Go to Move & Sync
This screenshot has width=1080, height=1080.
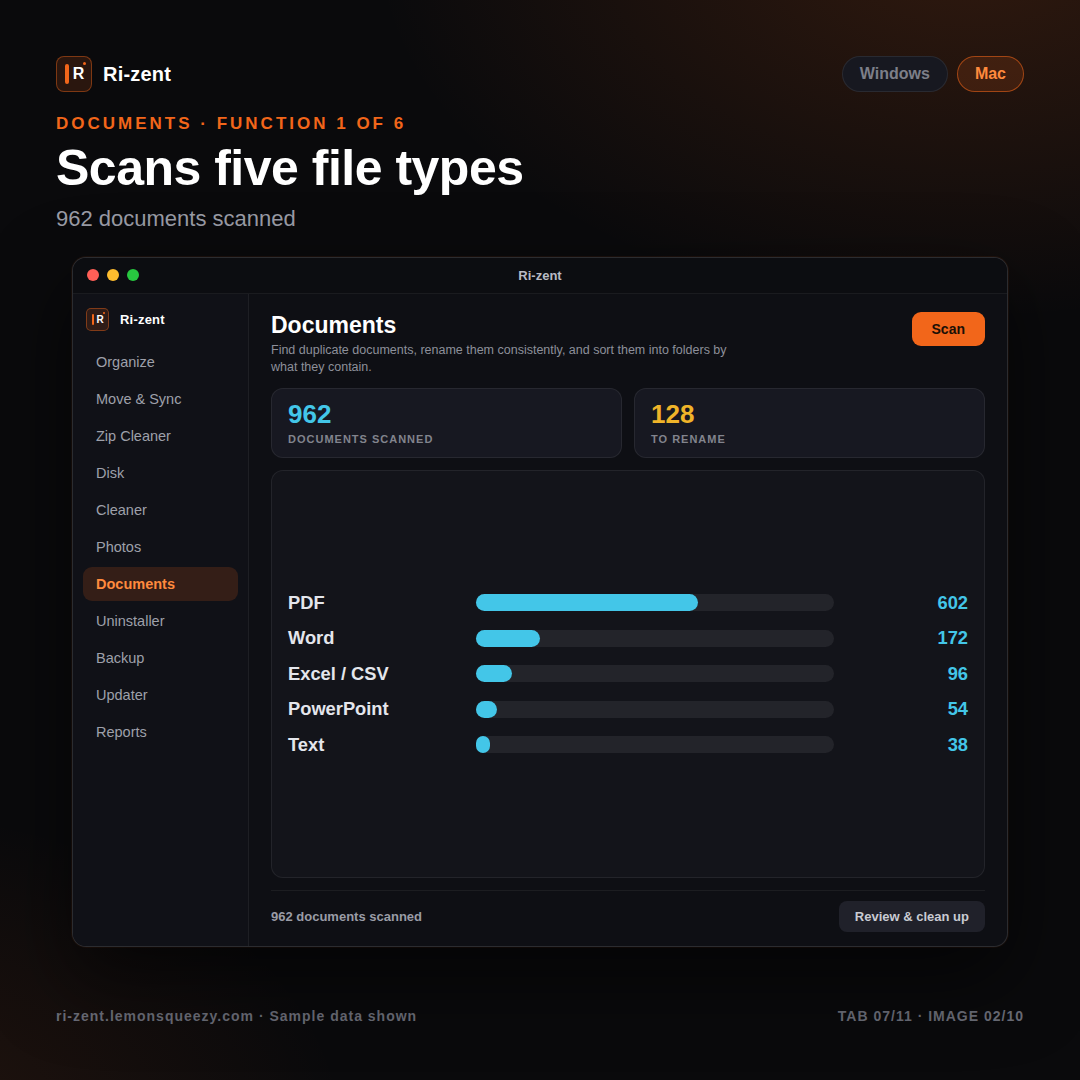point(160,399)
